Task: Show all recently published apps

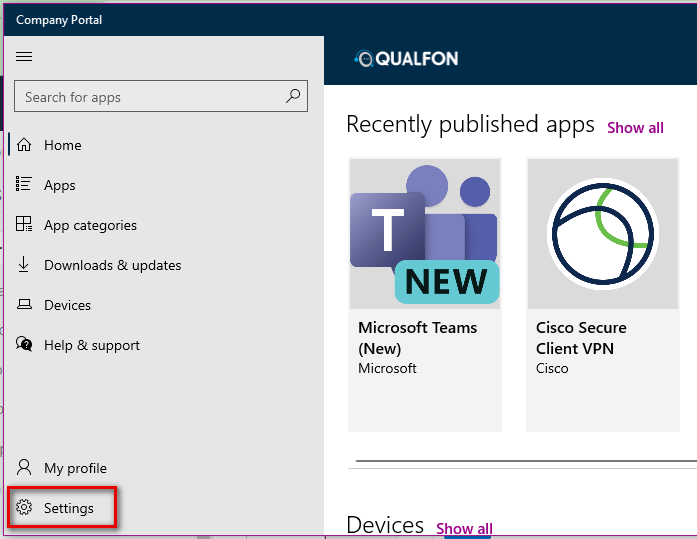Action: 635,128
